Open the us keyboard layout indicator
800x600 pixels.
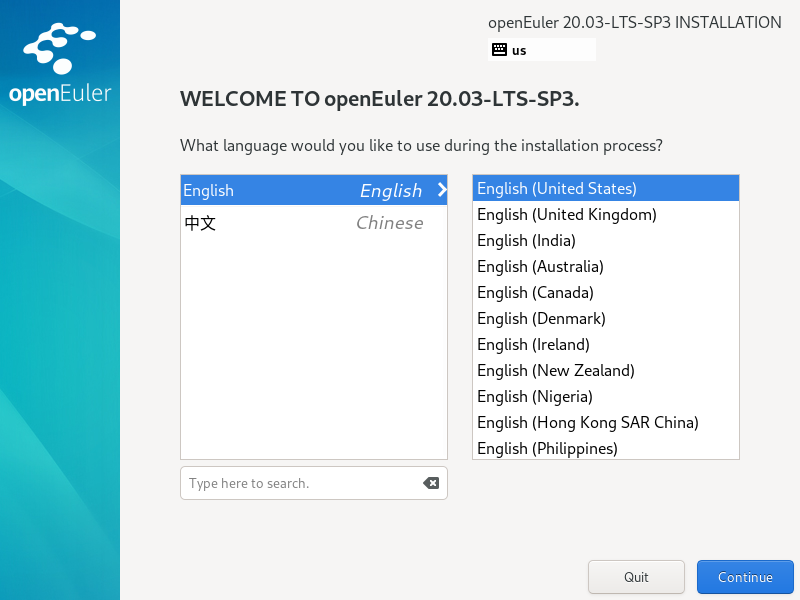[x=542, y=49]
